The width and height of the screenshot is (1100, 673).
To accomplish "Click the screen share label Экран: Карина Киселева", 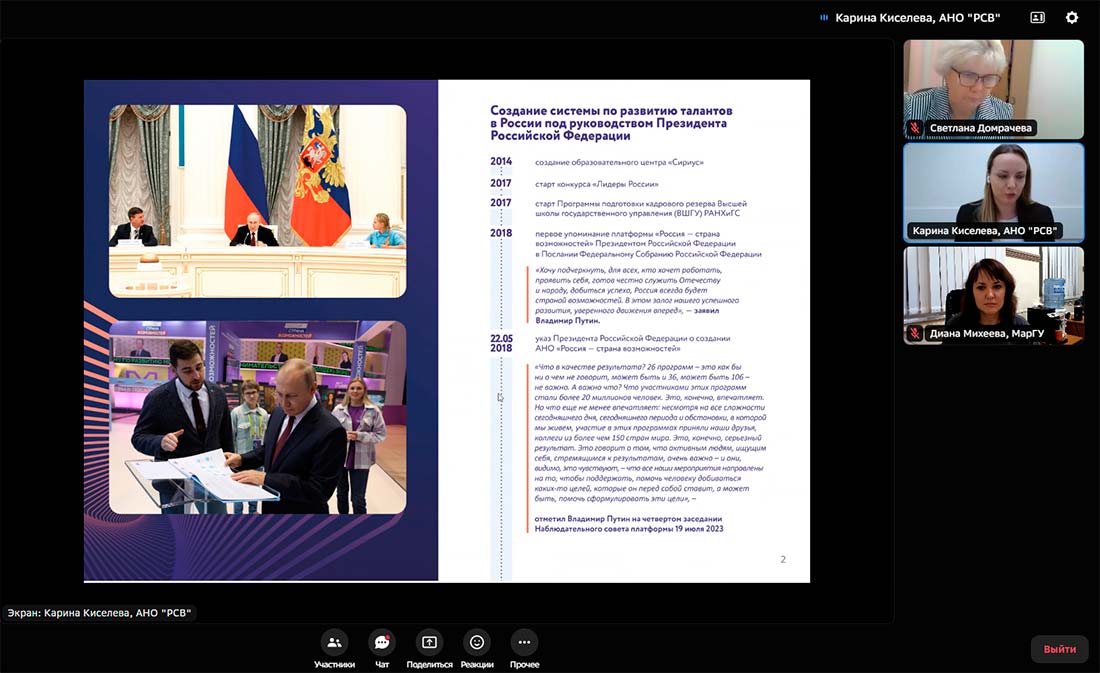I will 99,613.
